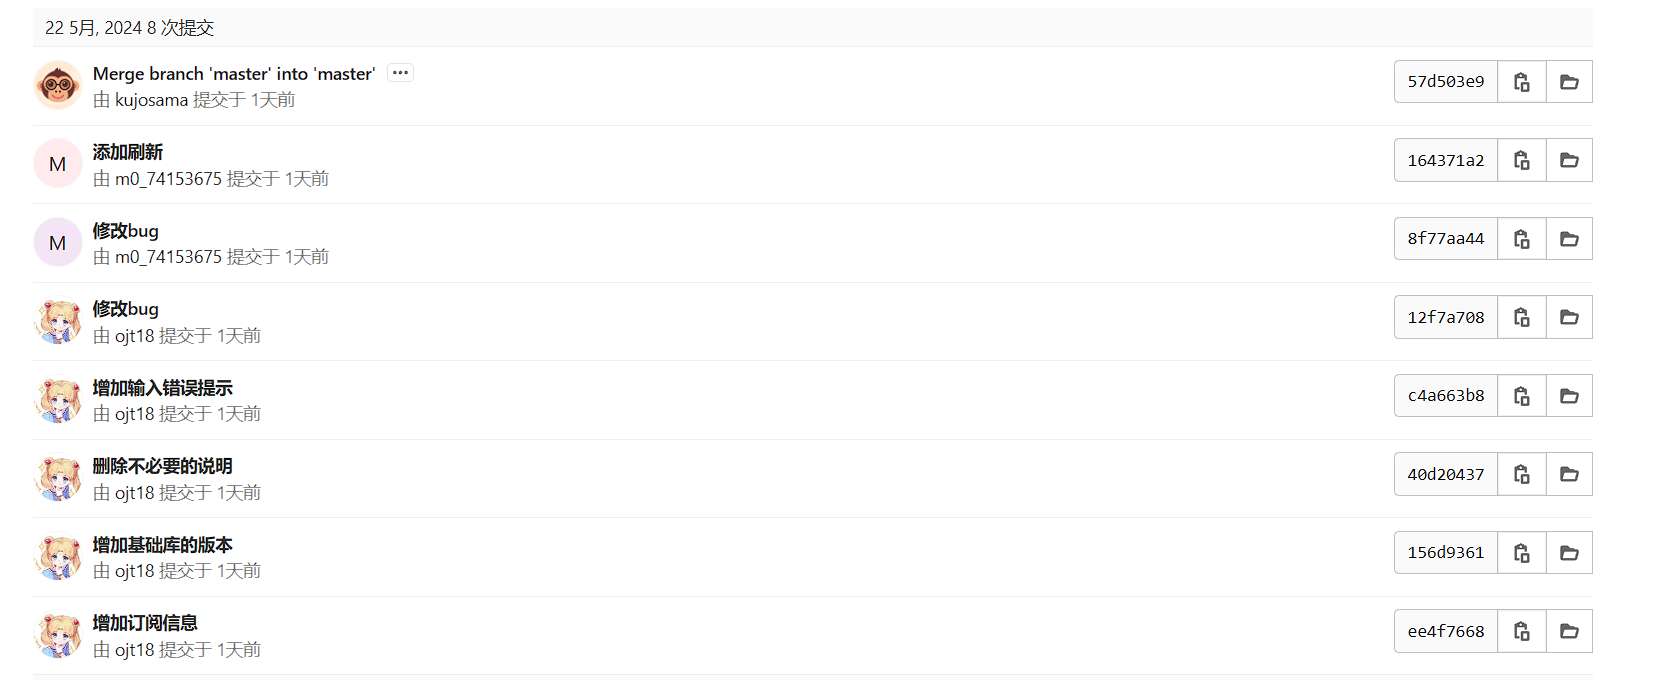The width and height of the screenshot is (1655, 680).
Task: Open the 增加订阅信息 commit
Action: coord(145,623)
